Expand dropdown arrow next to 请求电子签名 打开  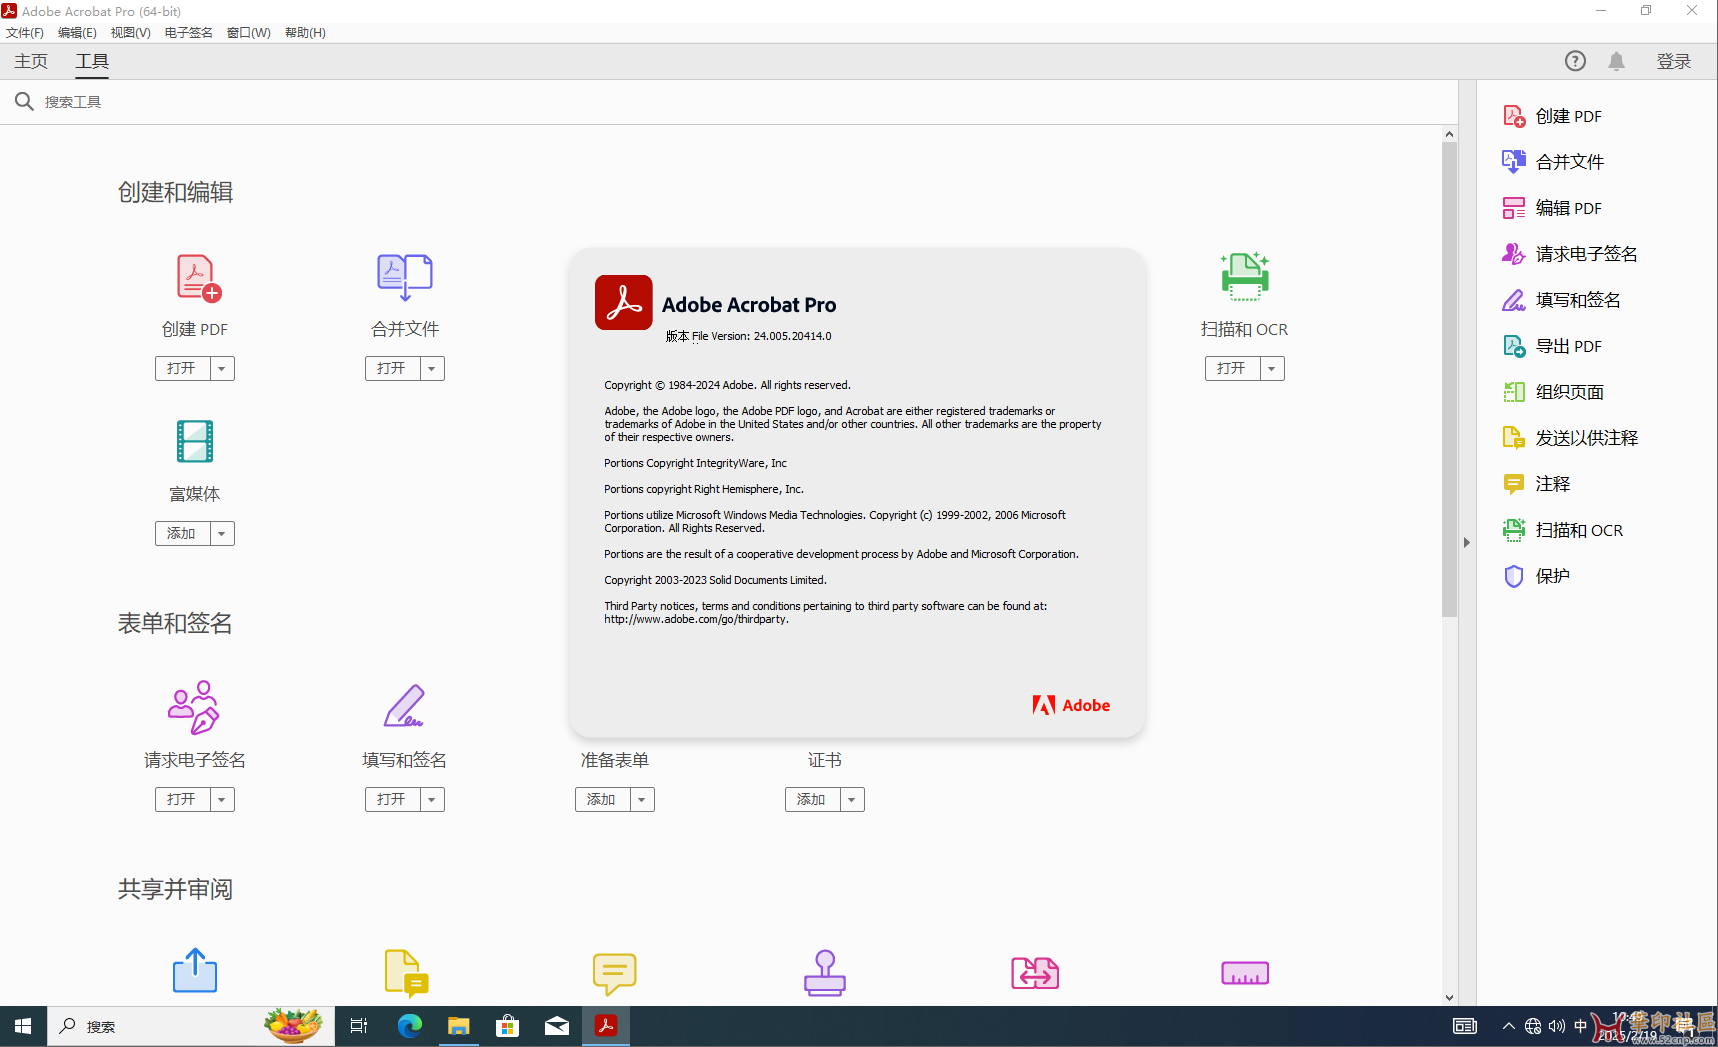(222, 800)
